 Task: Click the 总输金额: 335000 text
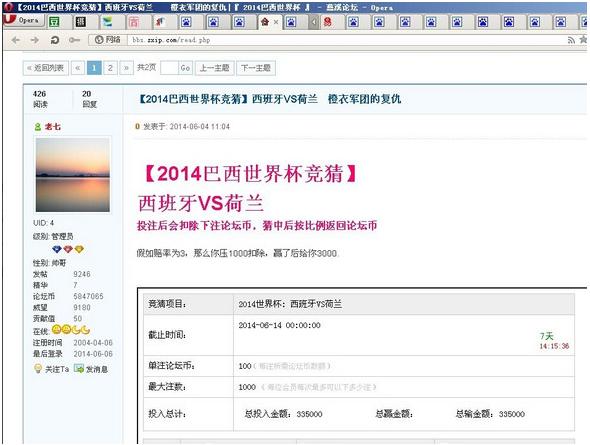tap(490, 414)
